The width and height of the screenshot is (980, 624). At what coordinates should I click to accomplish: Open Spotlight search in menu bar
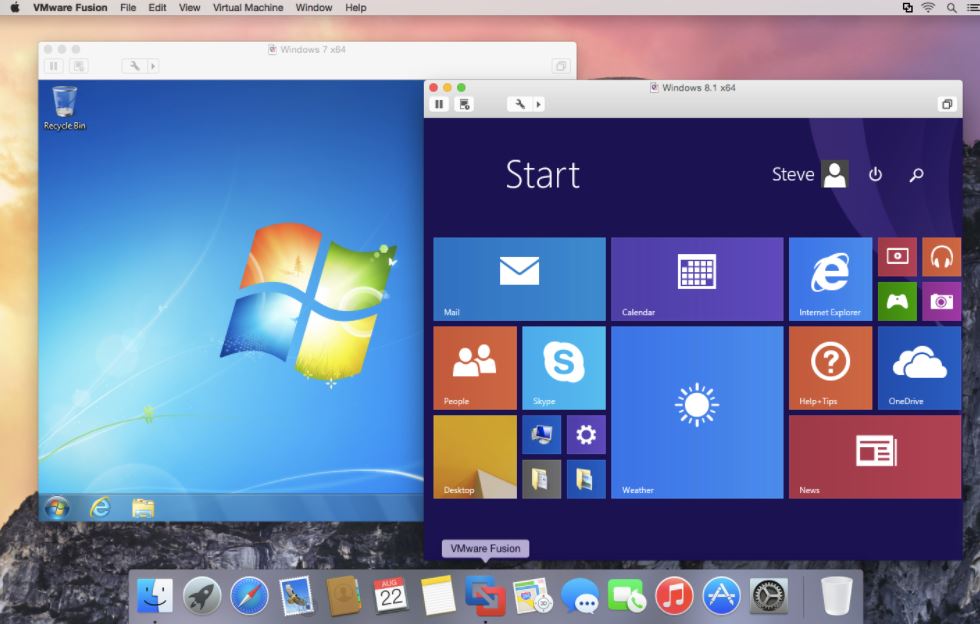tap(951, 8)
